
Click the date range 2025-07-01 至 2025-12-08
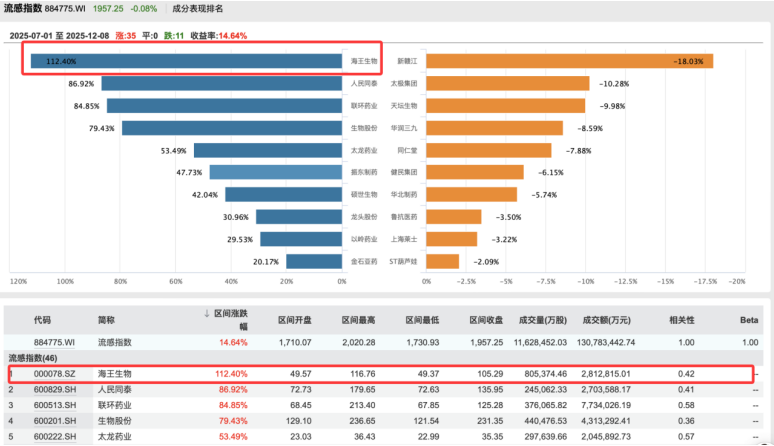67,35
